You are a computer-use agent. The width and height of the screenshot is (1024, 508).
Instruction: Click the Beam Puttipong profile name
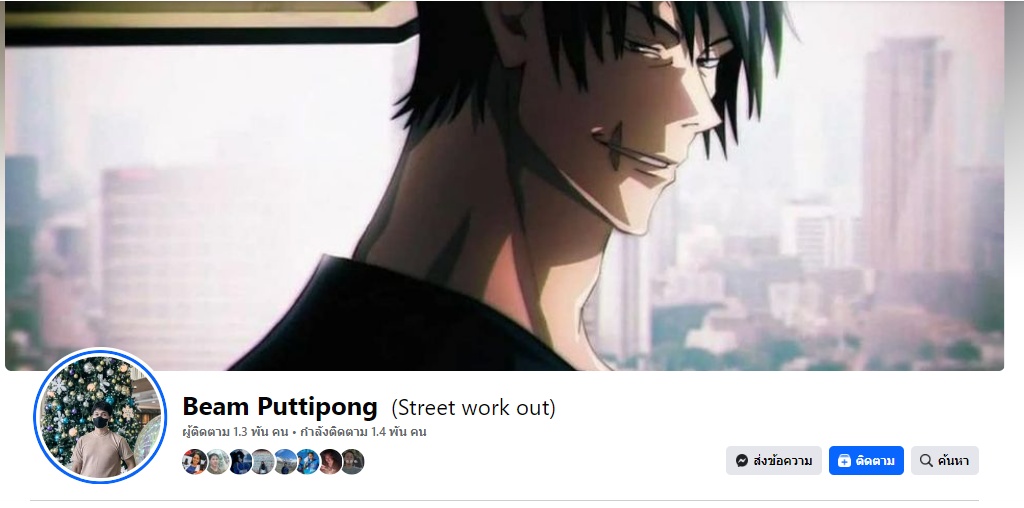(280, 407)
